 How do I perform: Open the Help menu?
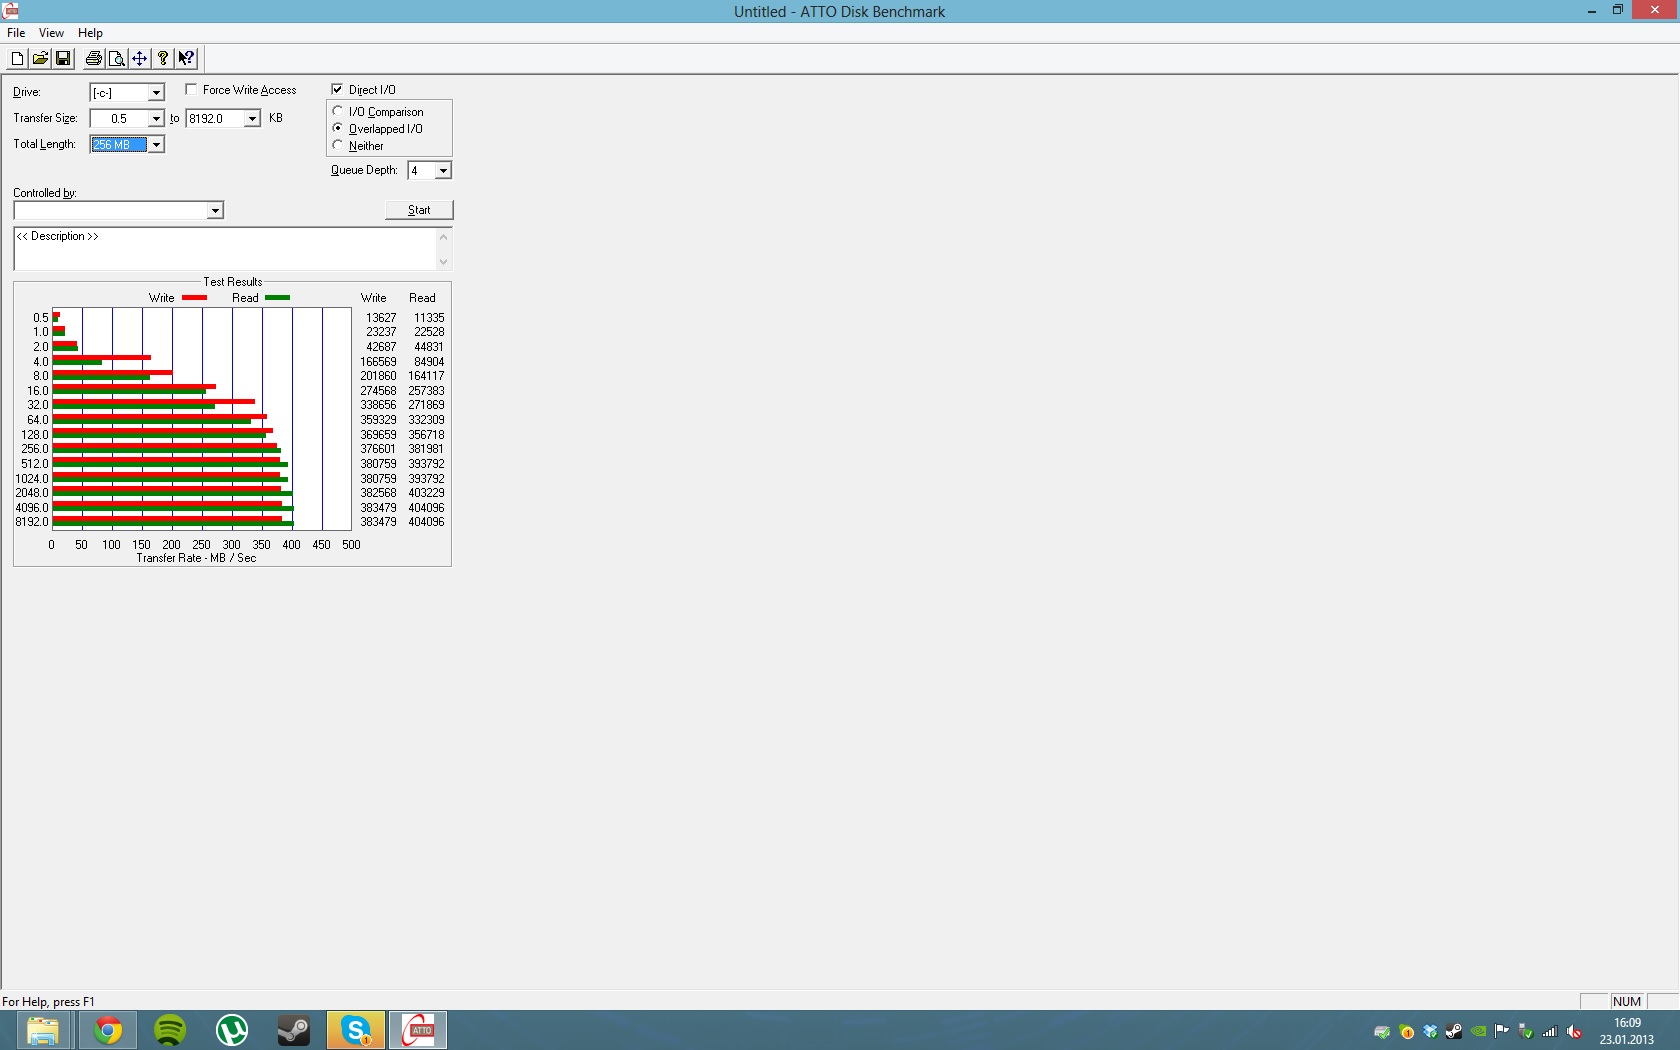tap(90, 33)
